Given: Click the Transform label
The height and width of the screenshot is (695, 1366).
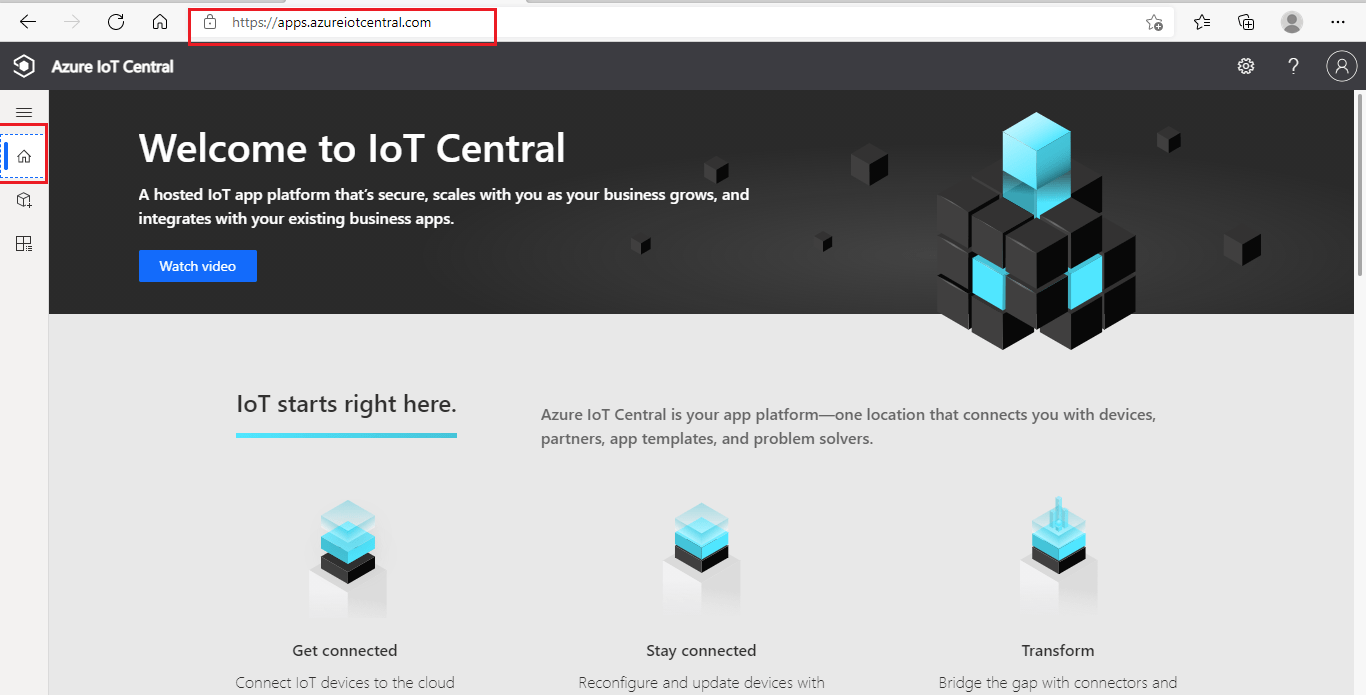Looking at the screenshot, I should (1058, 650).
